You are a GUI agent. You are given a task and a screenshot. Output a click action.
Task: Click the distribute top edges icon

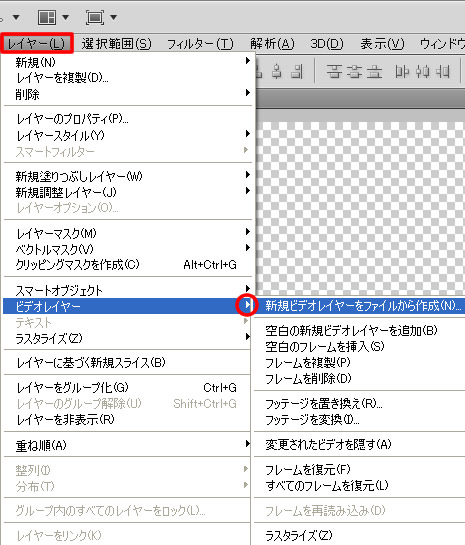click(334, 72)
